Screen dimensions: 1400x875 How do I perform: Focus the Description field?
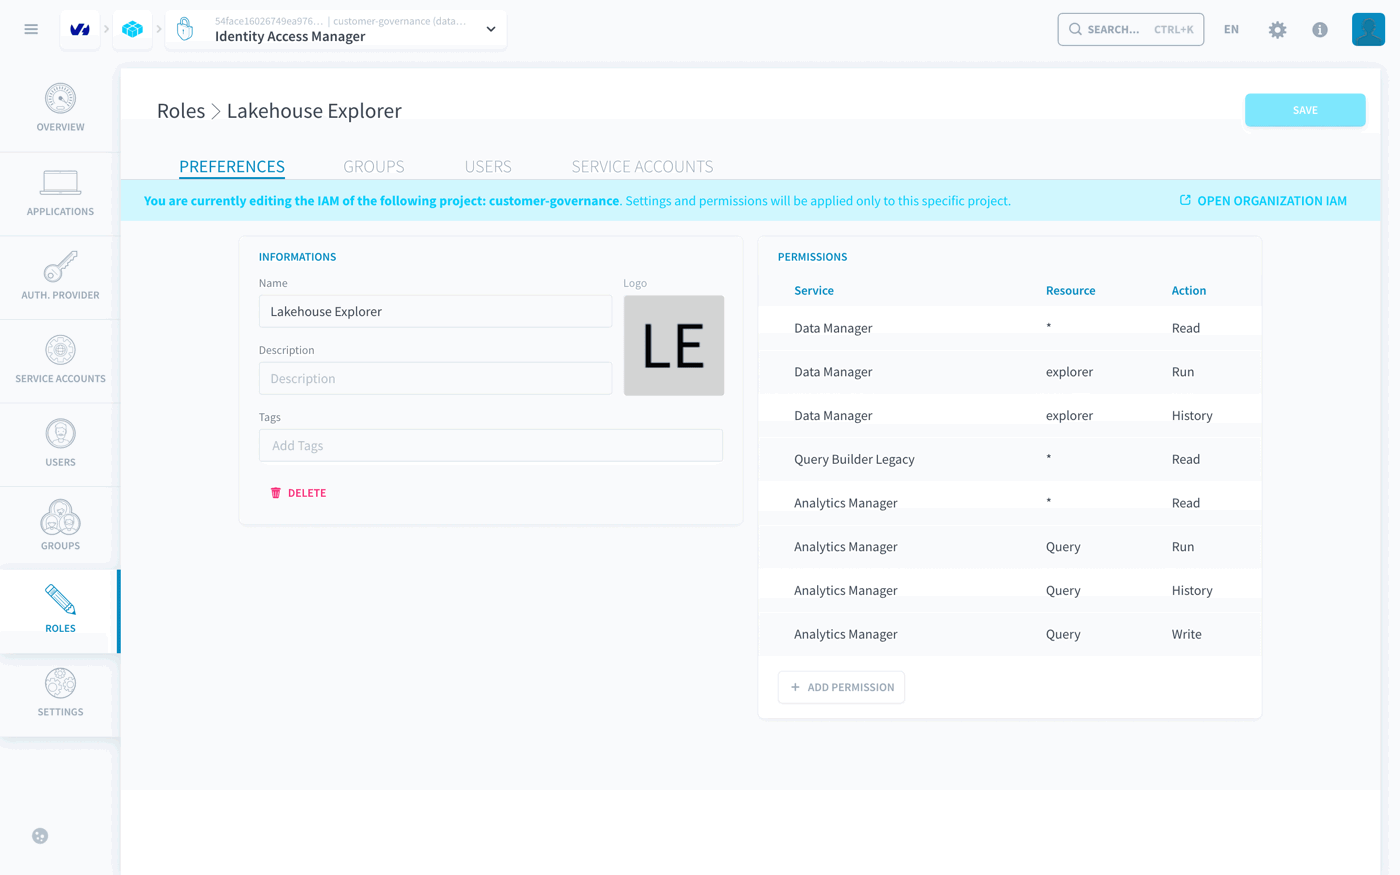[435, 378]
